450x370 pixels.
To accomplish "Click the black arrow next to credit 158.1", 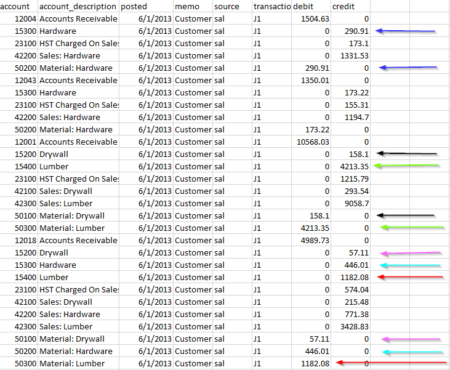I will pos(407,154).
